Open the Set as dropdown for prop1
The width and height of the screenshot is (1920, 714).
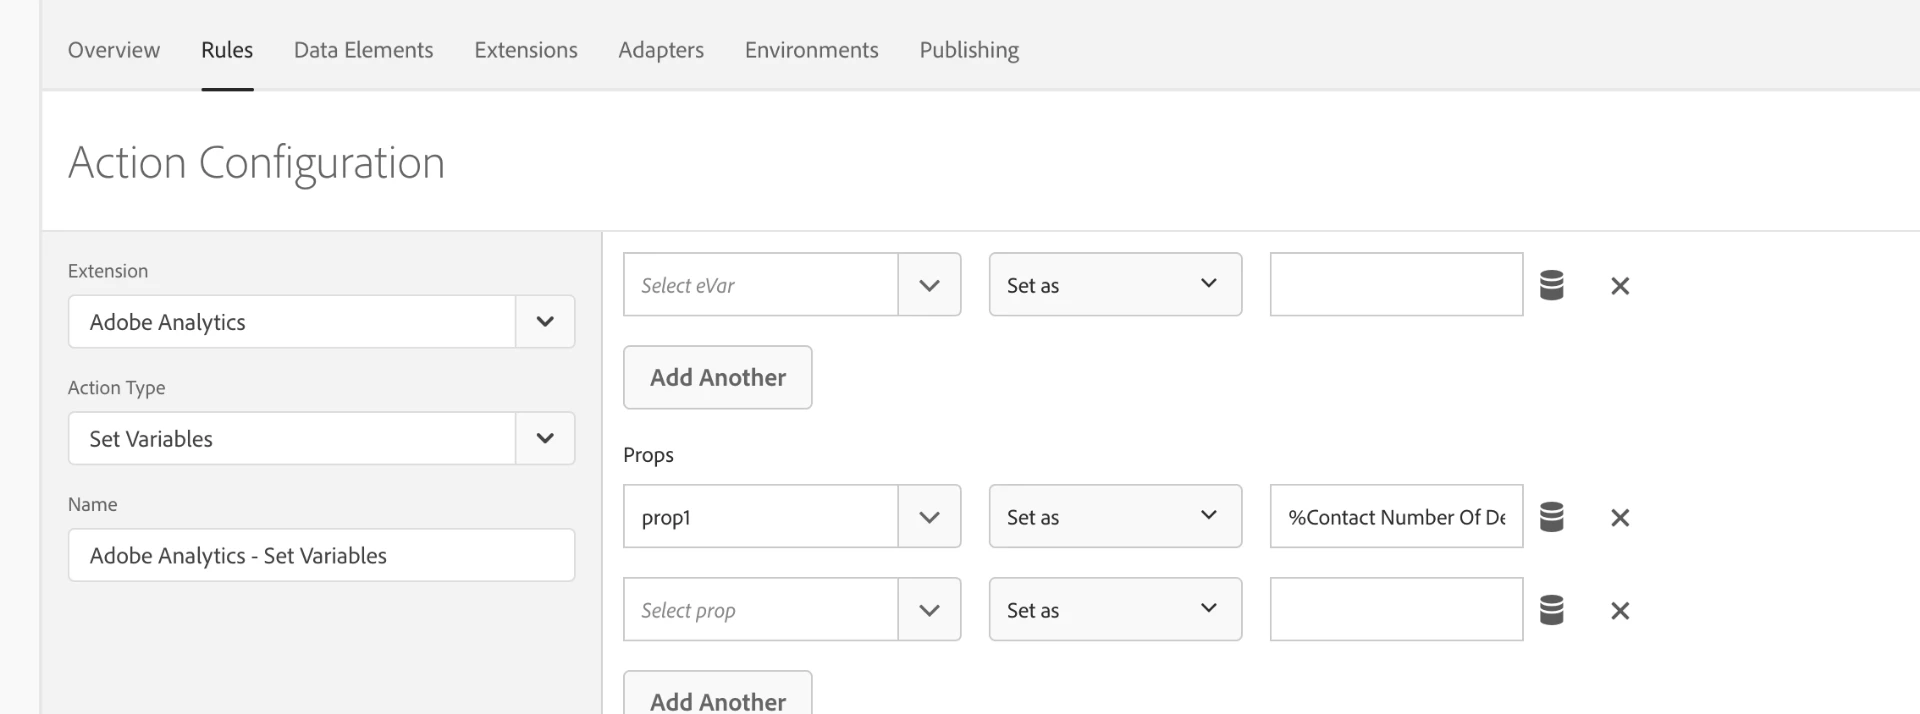[1115, 517]
